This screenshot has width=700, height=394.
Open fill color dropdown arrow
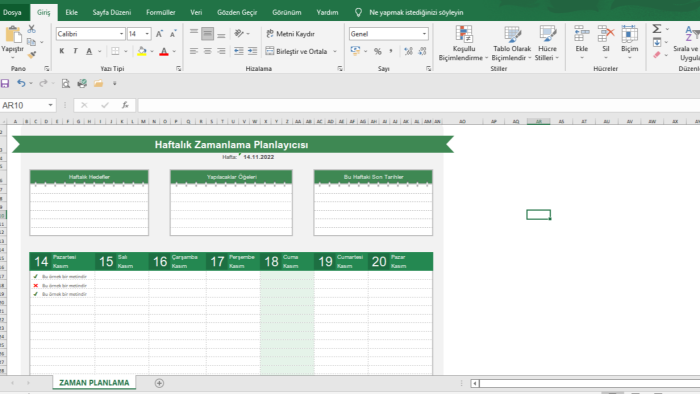pos(152,52)
